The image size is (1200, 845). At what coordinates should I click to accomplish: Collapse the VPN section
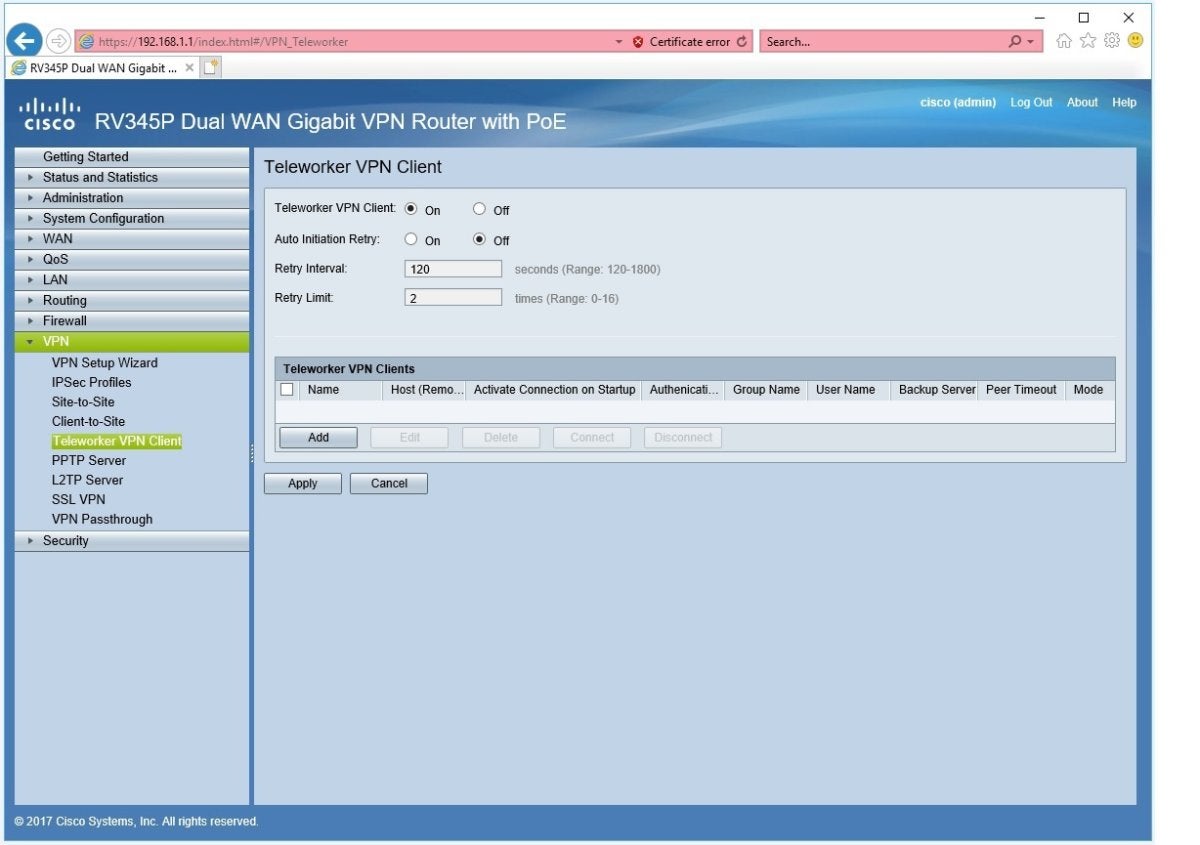tap(132, 342)
